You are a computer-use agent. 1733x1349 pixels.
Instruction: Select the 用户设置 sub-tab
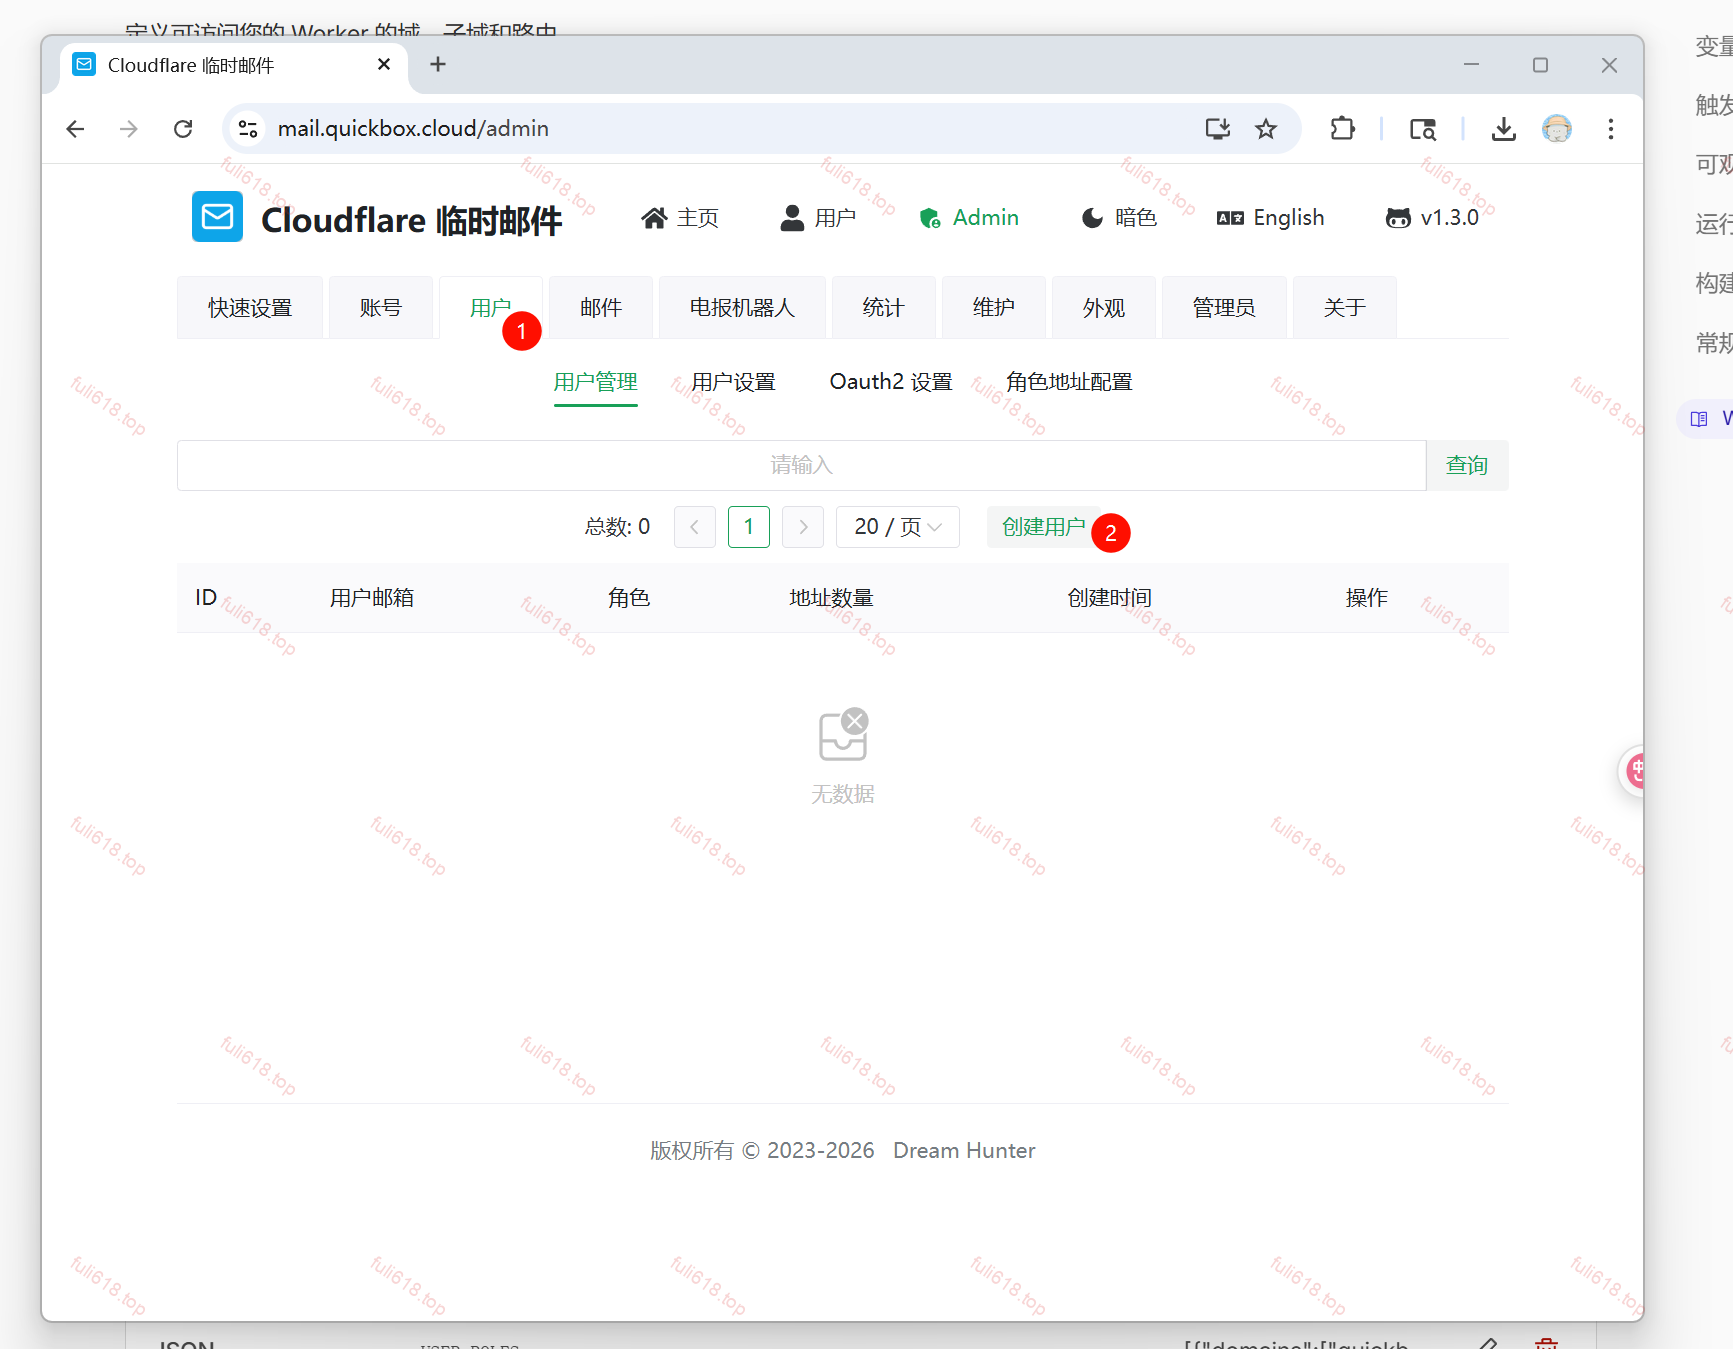734,382
